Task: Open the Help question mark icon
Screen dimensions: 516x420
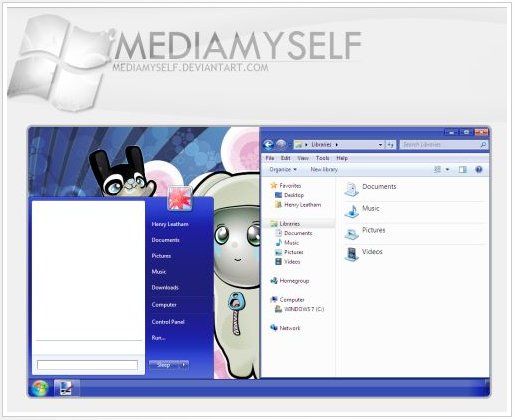Action: coord(479,169)
